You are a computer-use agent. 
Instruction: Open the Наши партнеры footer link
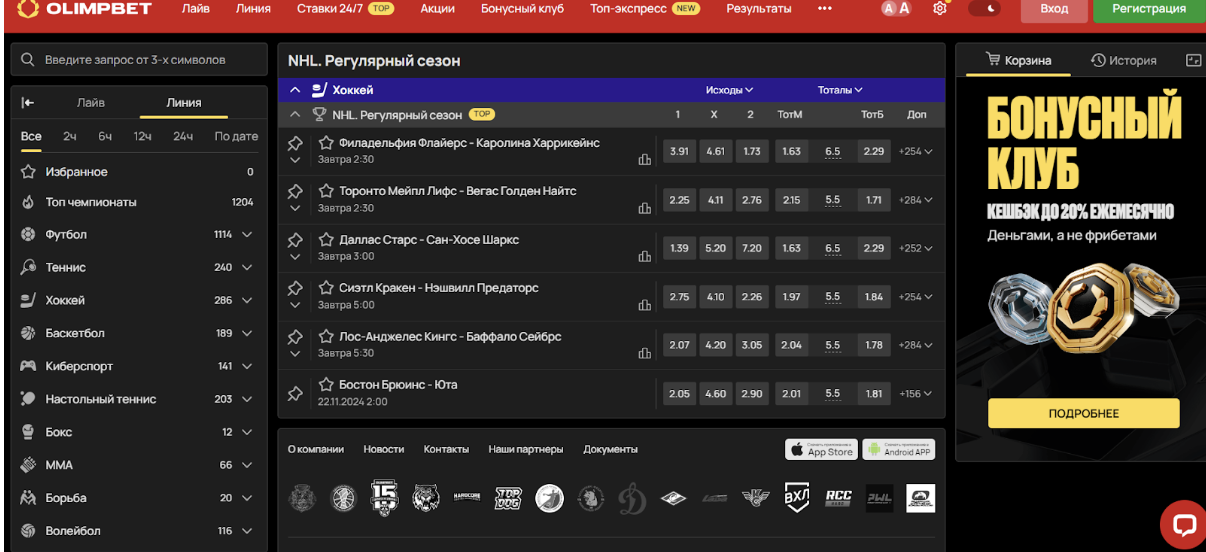click(526, 450)
